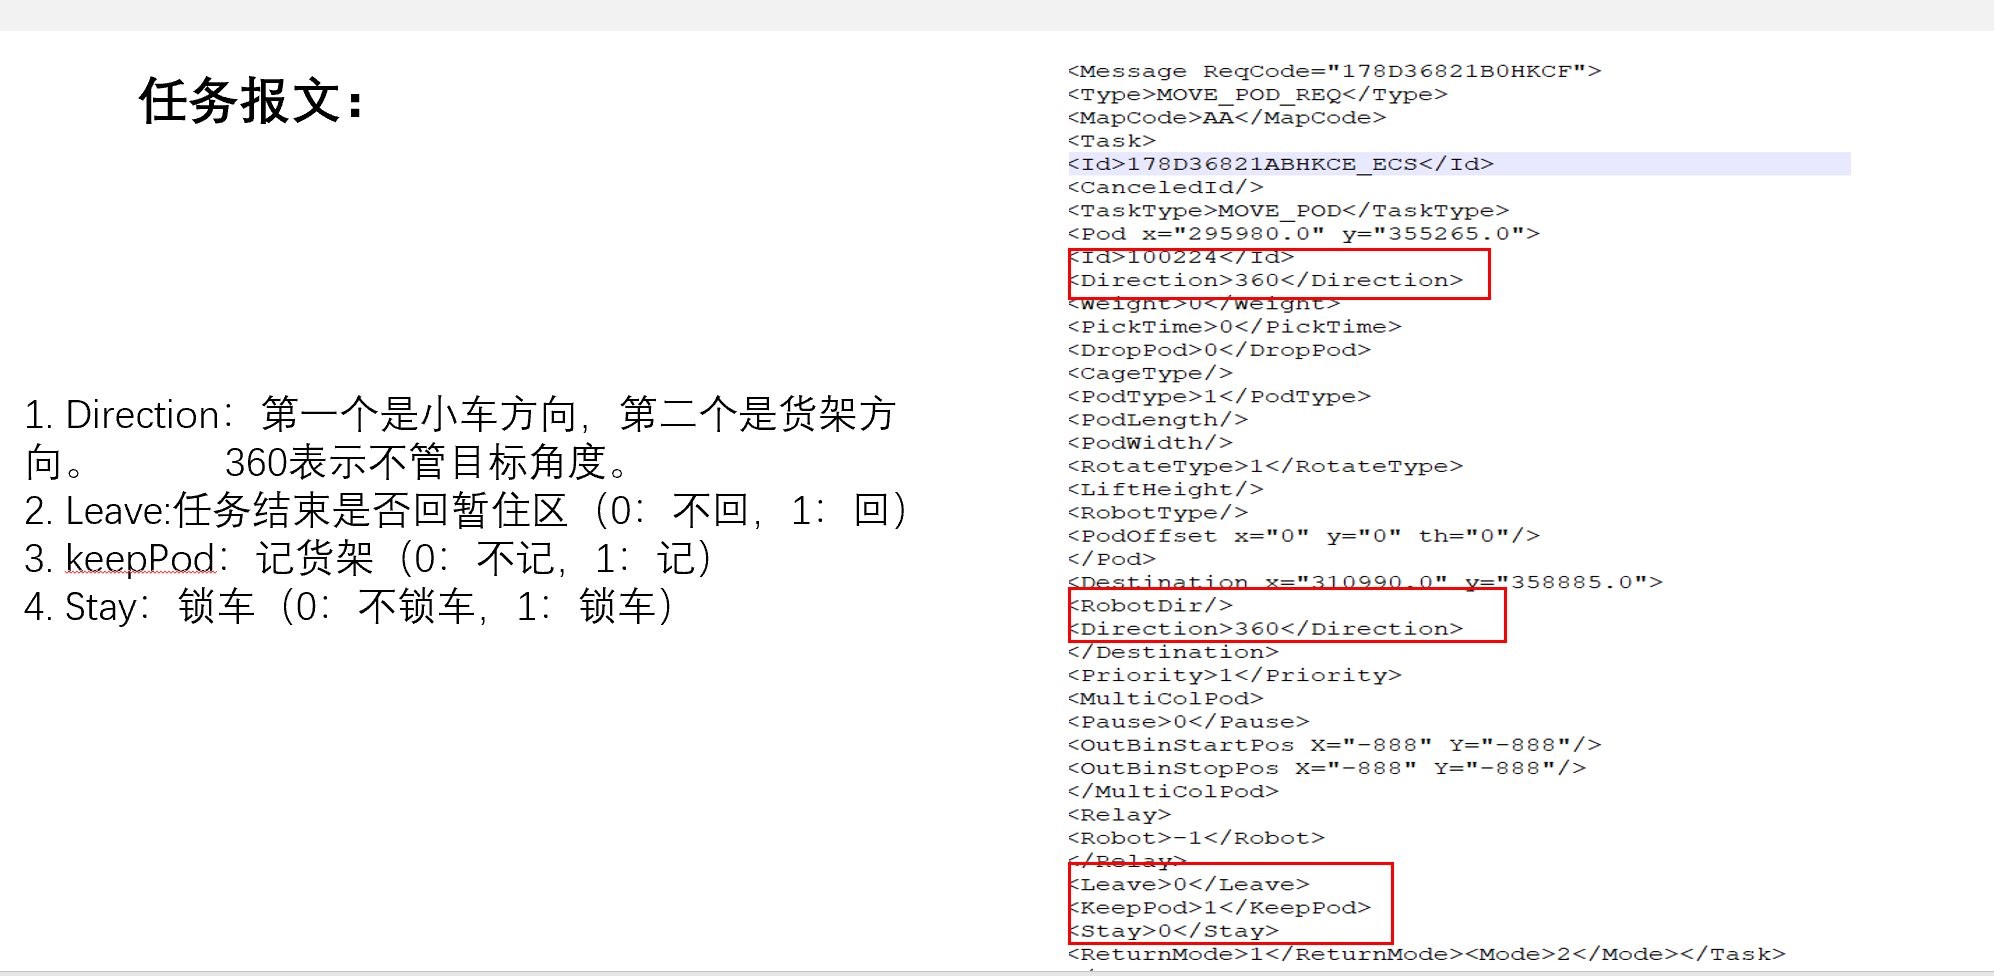The width and height of the screenshot is (1994, 976).
Task: Click the 360表示不管目标角度 note text
Action: coord(430,463)
